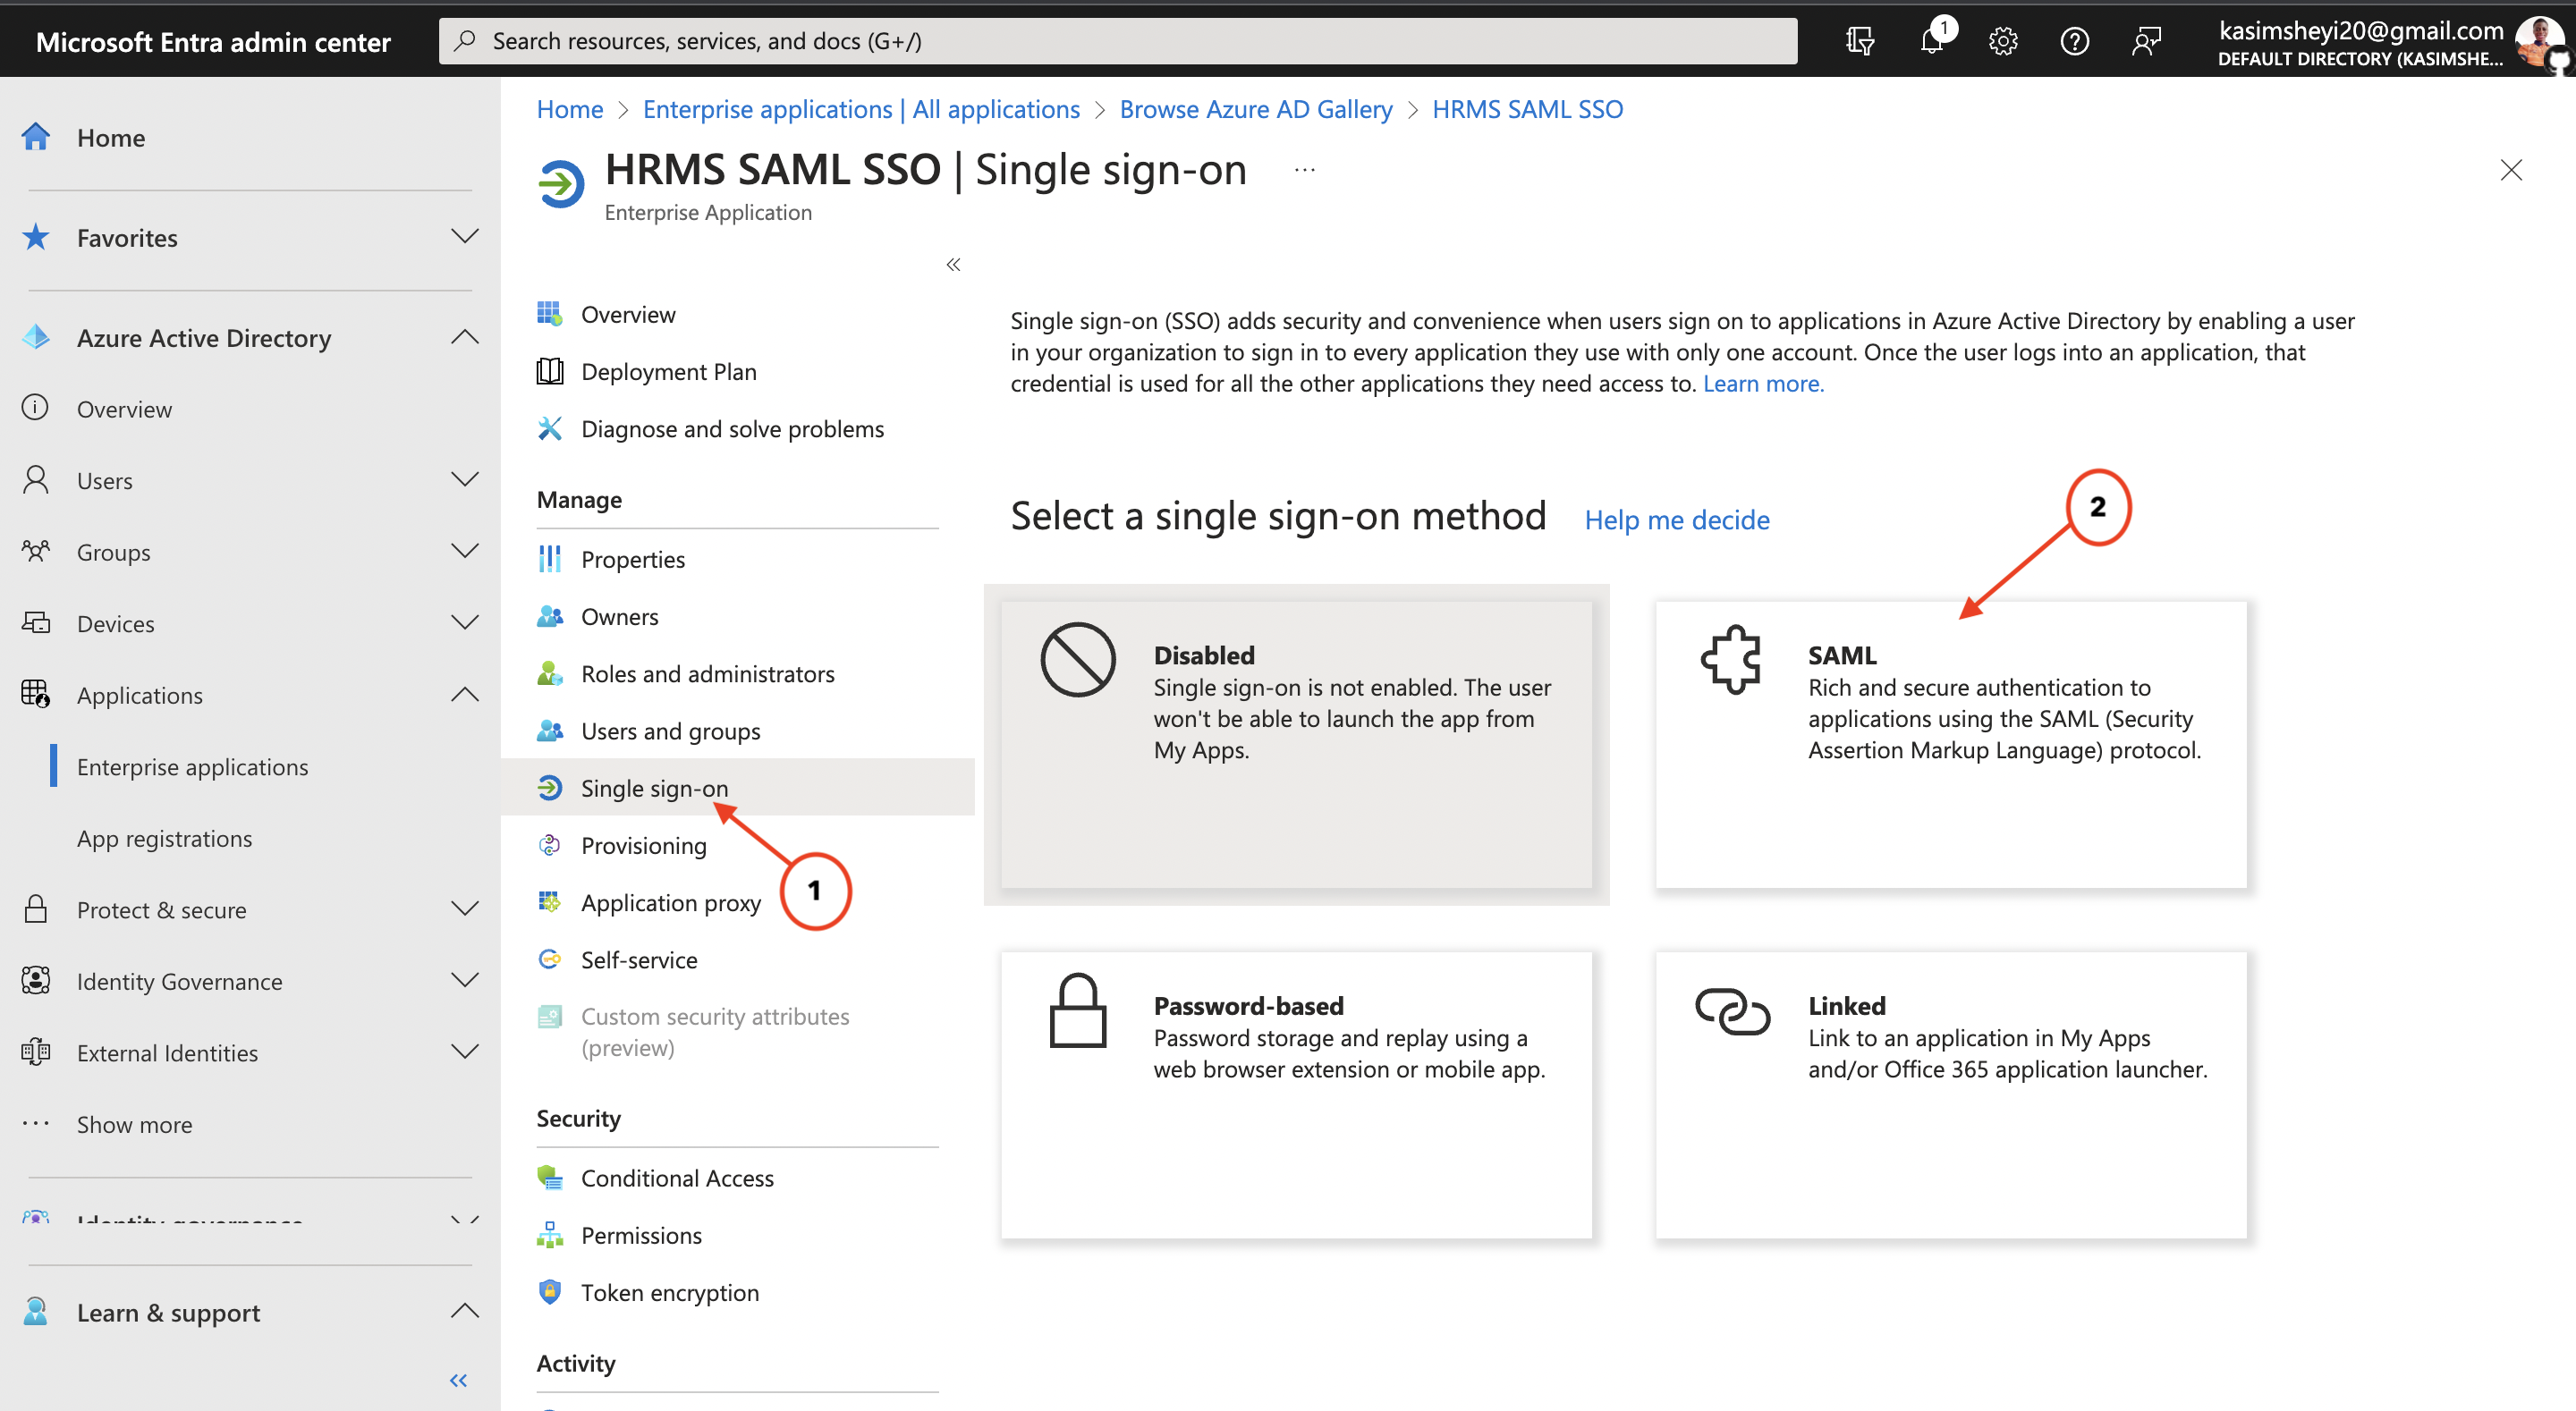This screenshot has width=2576, height=1411.
Task: Expand the Users menu chevron
Action: tap(464, 480)
